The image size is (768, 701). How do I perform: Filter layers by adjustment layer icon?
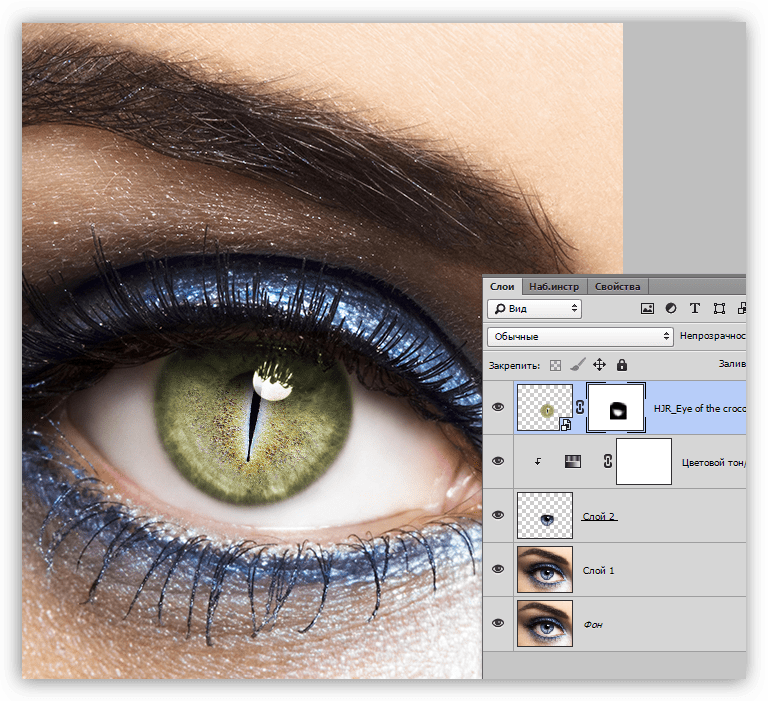671,308
